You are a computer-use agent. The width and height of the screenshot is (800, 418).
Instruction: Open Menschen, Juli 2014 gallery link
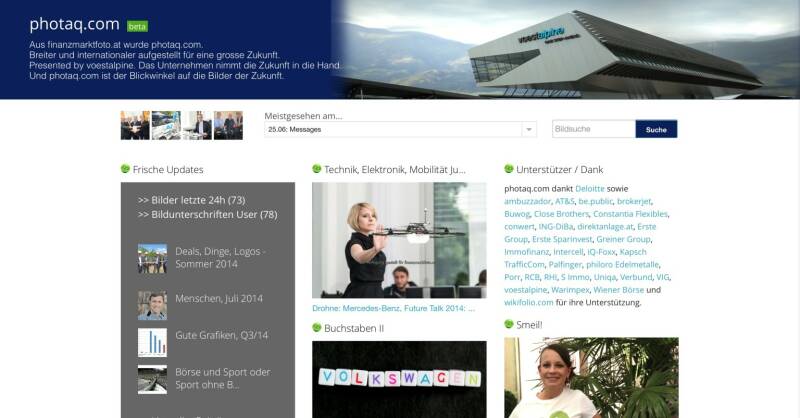point(219,299)
